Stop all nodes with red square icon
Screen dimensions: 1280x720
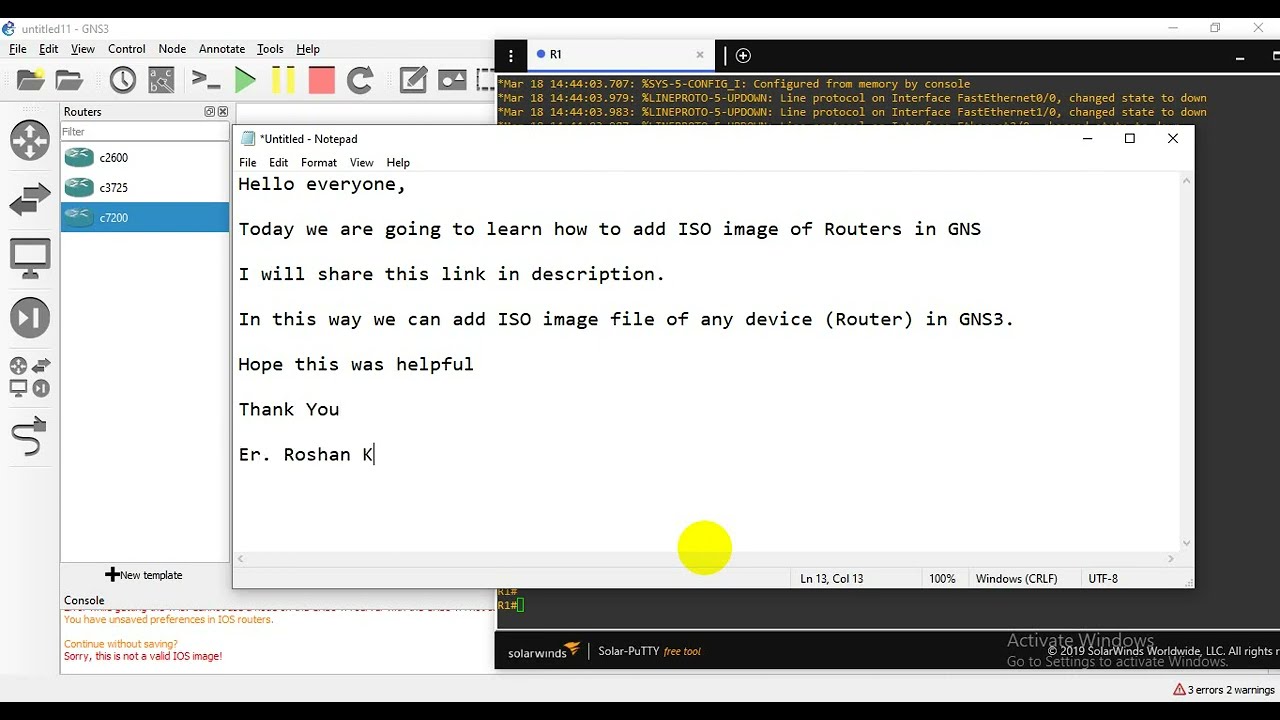(x=321, y=80)
